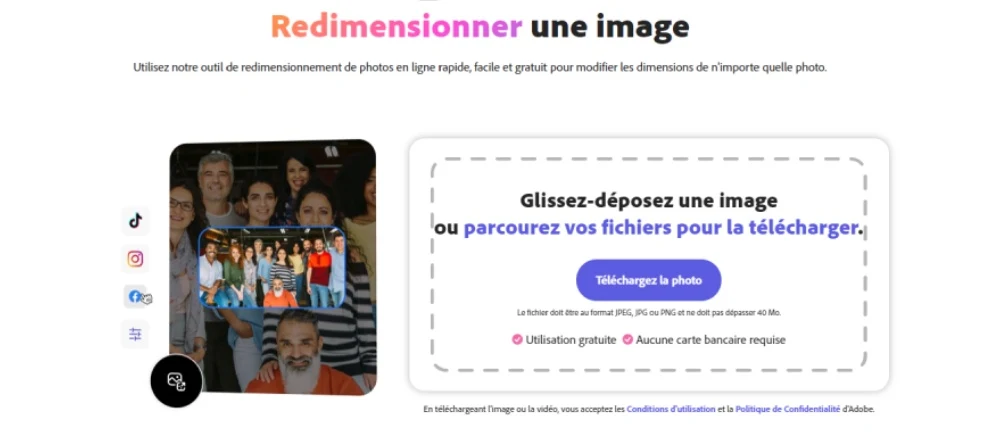Select the TikTok size preset icon
The height and width of the screenshot is (444, 1000).
pos(135,221)
